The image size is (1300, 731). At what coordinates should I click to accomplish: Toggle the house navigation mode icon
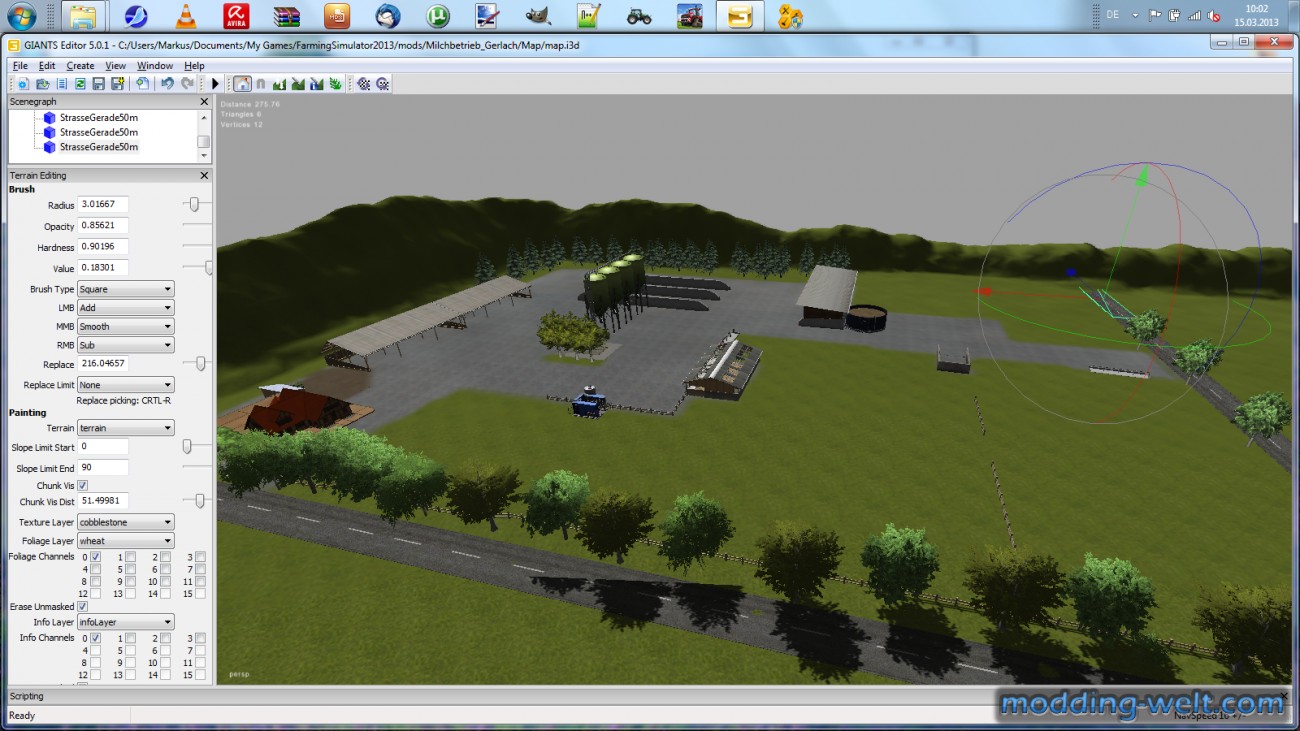(x=242, y=84)
